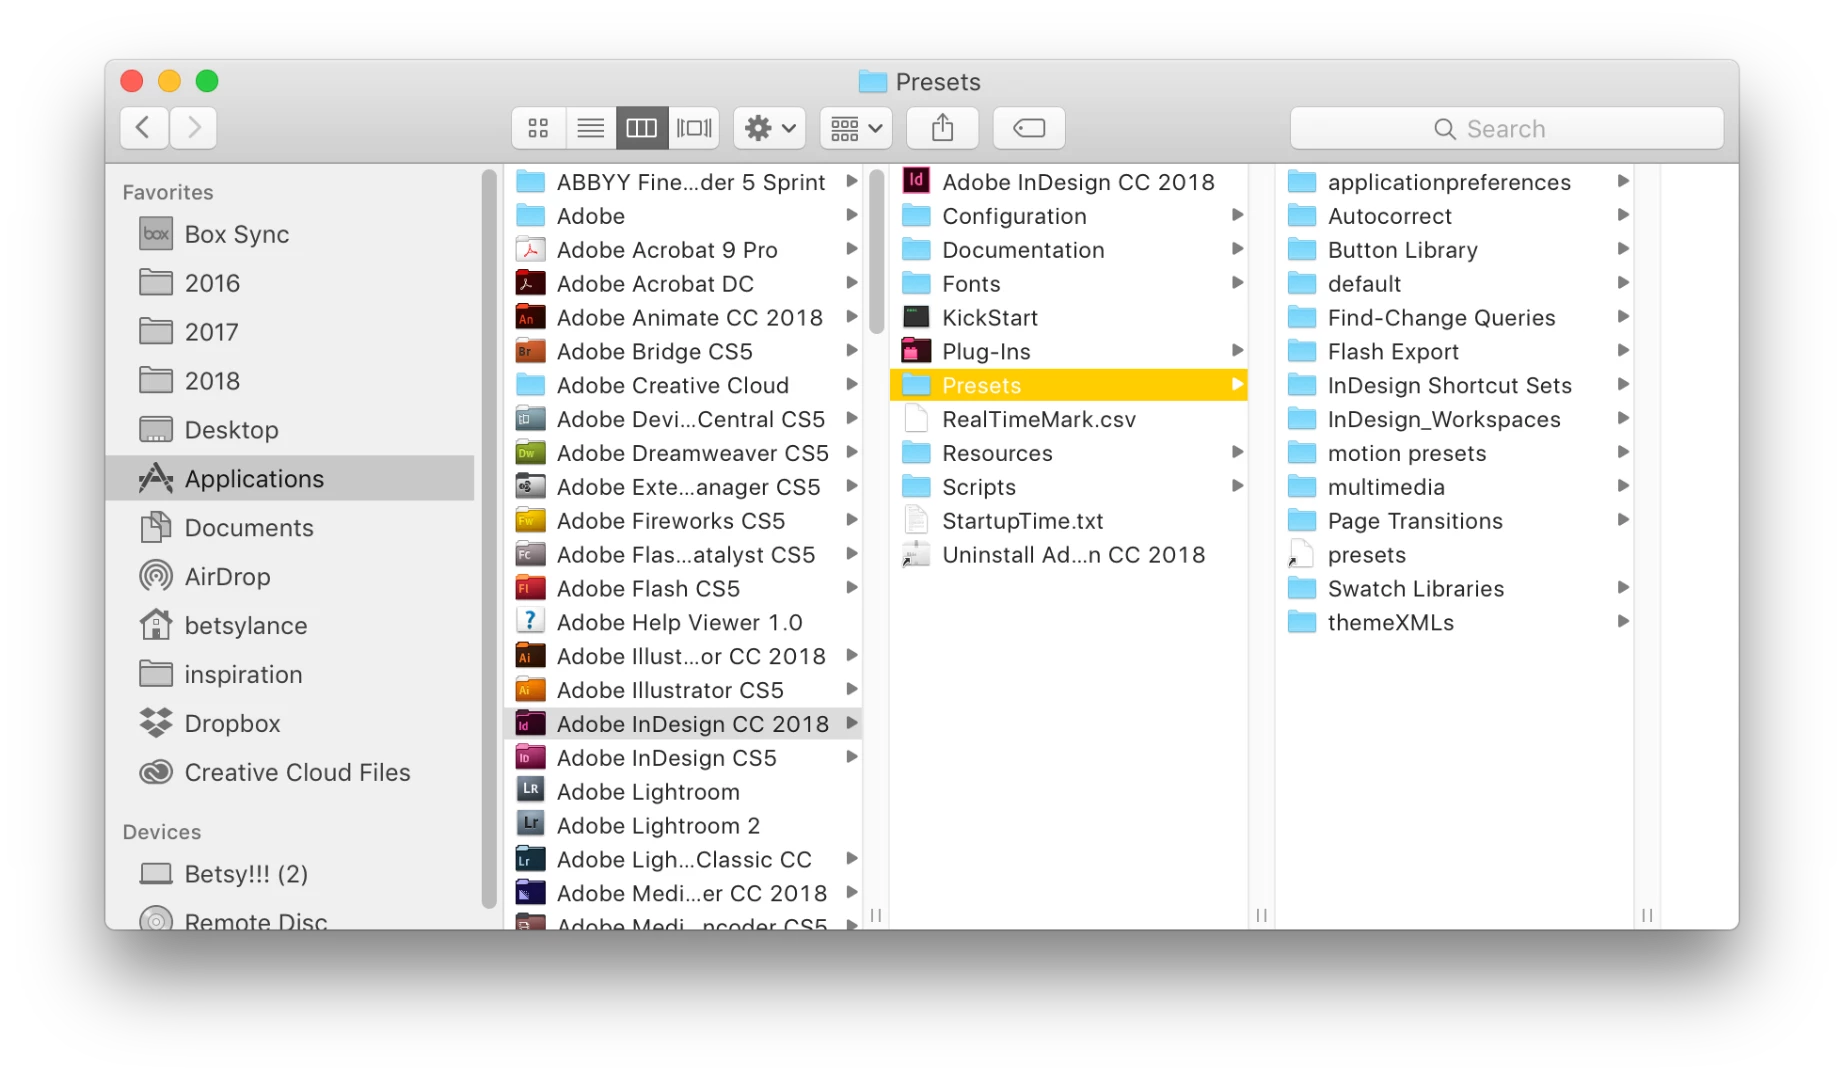Select the Uninstall Adobe InDesign CC 2018 item
This screenshot has height=1080, width=1844.
coord(1069,555)
